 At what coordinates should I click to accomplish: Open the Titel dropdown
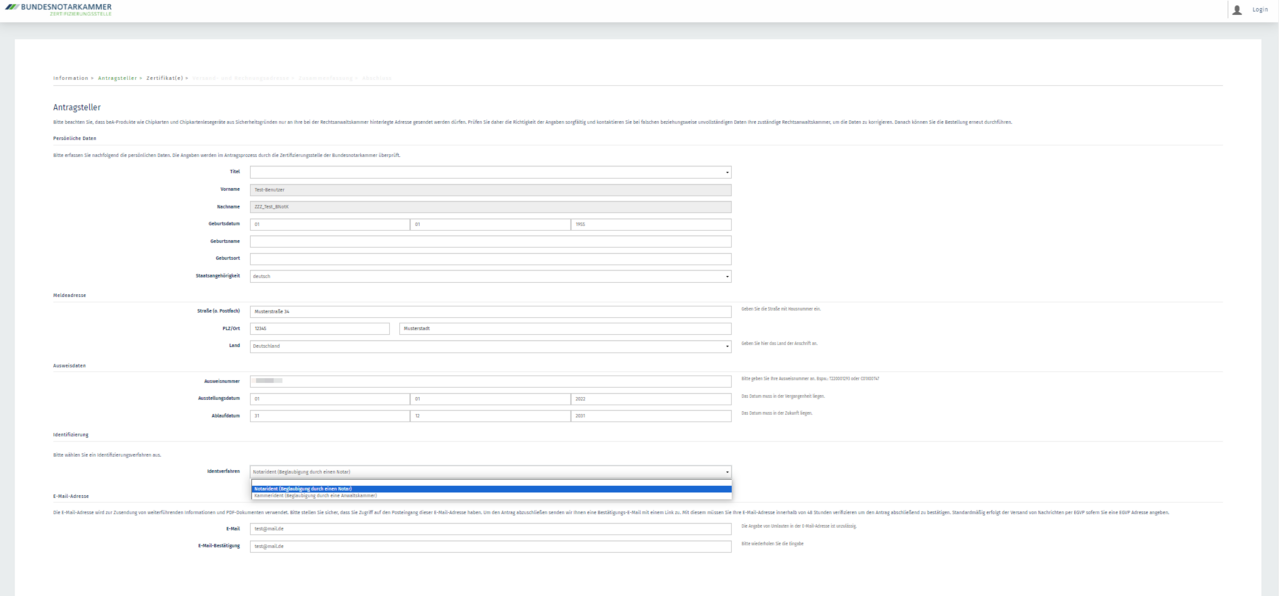tap(490, 172)
